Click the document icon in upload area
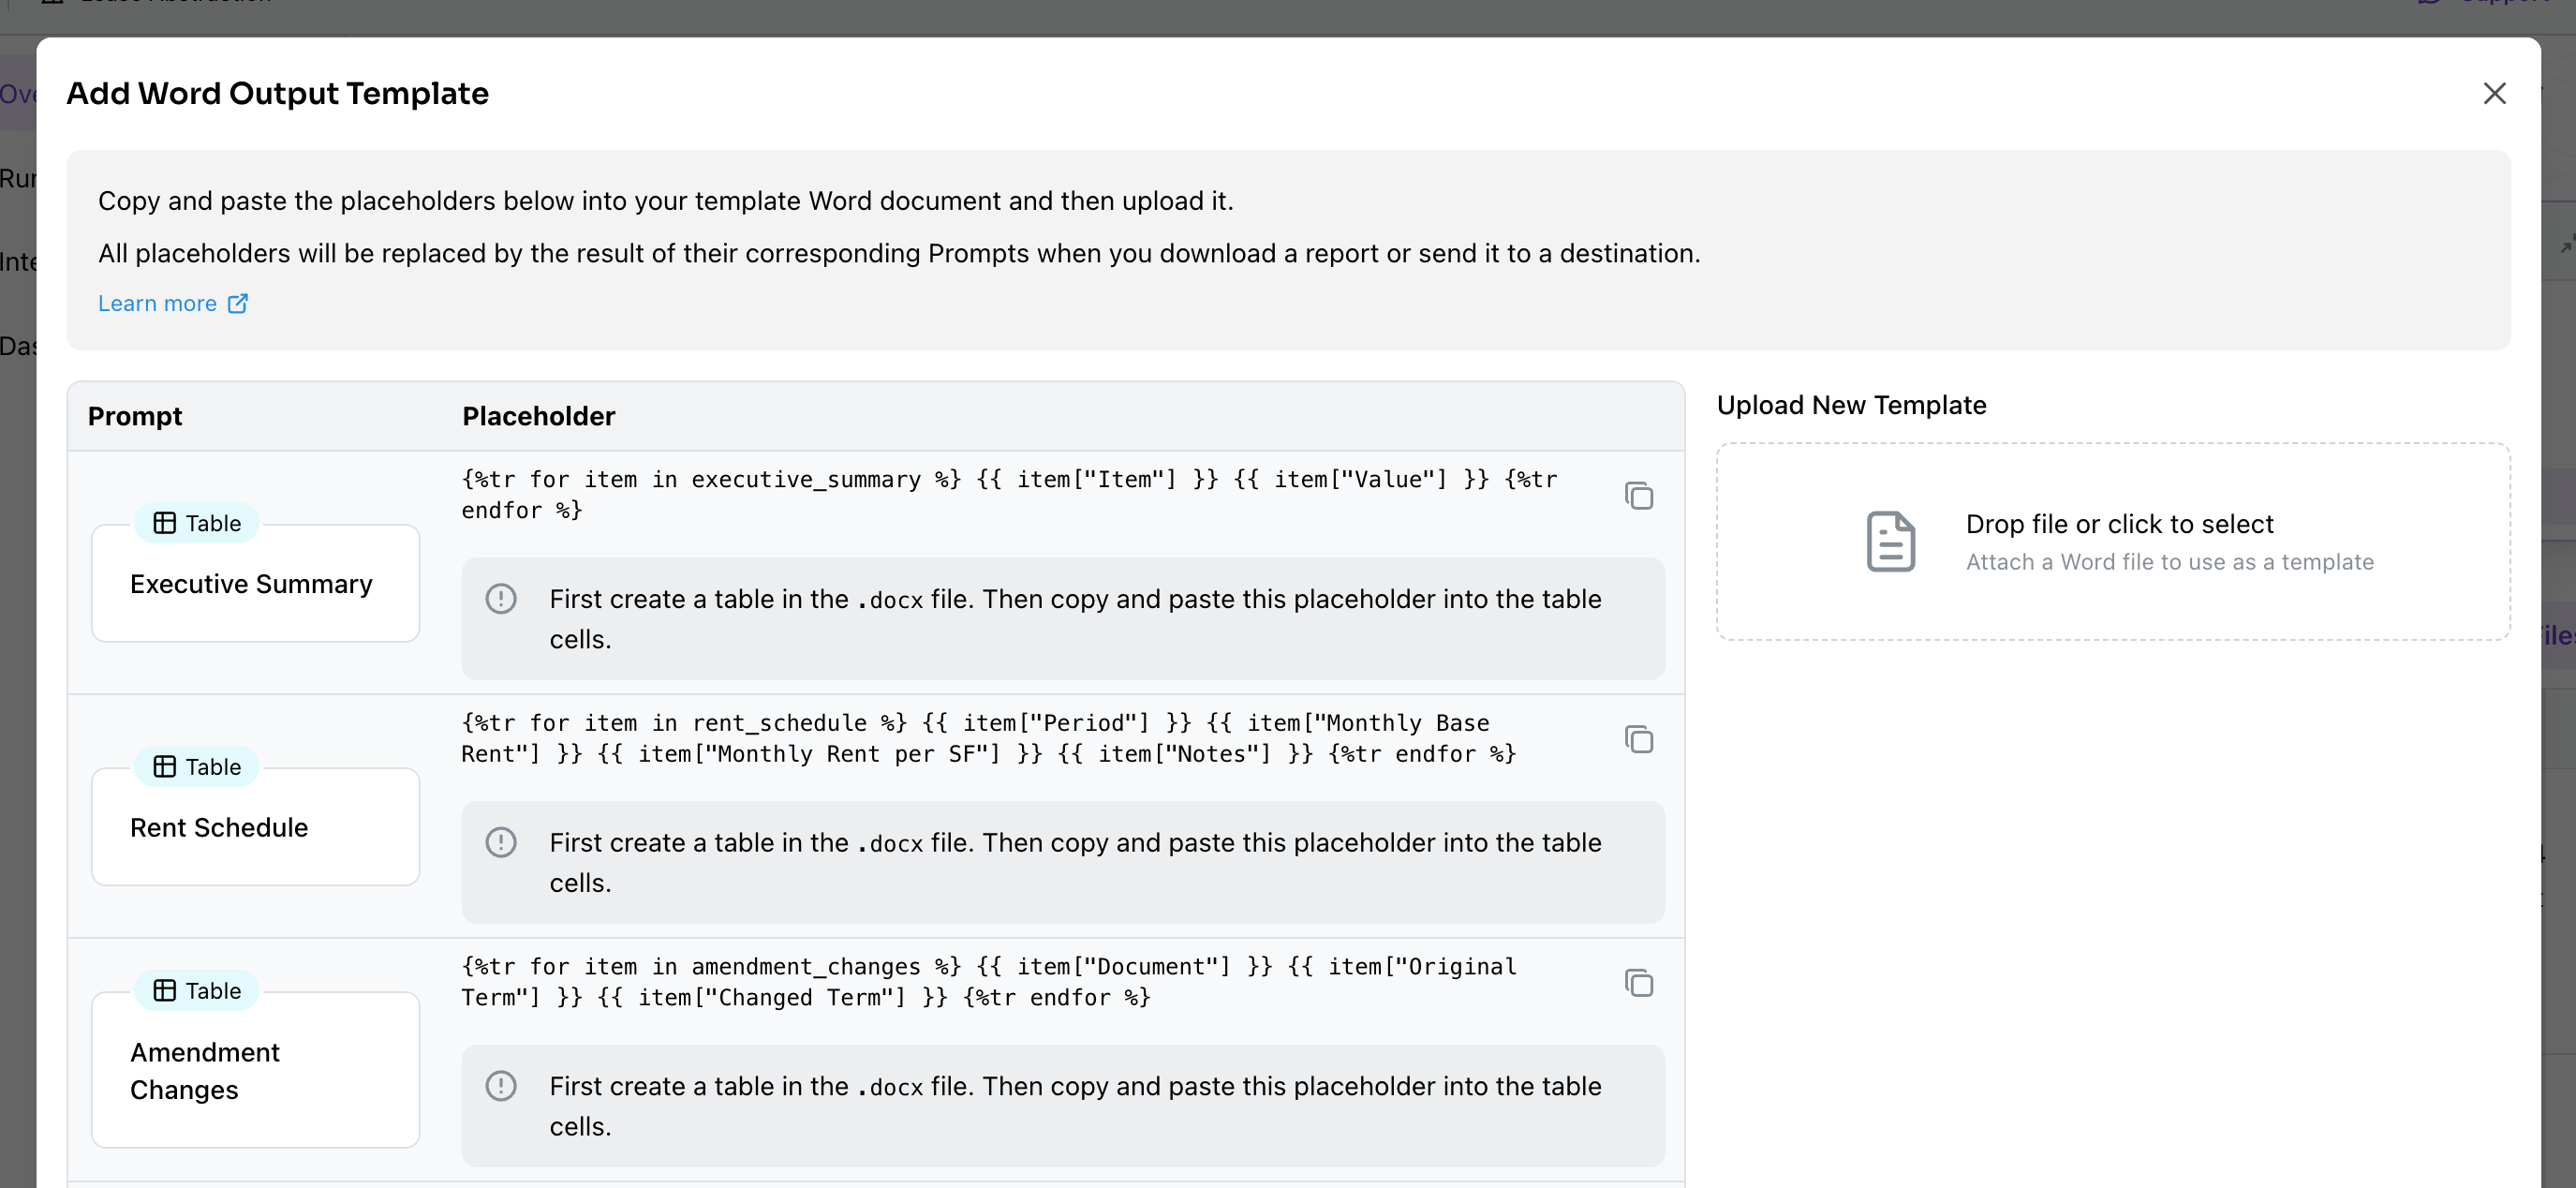This screenshot has width=2576, height=1188. point(1890,541)
